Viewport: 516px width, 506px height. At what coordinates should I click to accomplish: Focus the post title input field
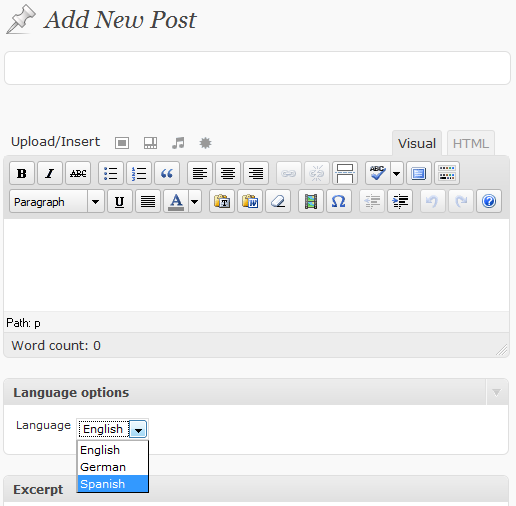click(x=257, y=68)
